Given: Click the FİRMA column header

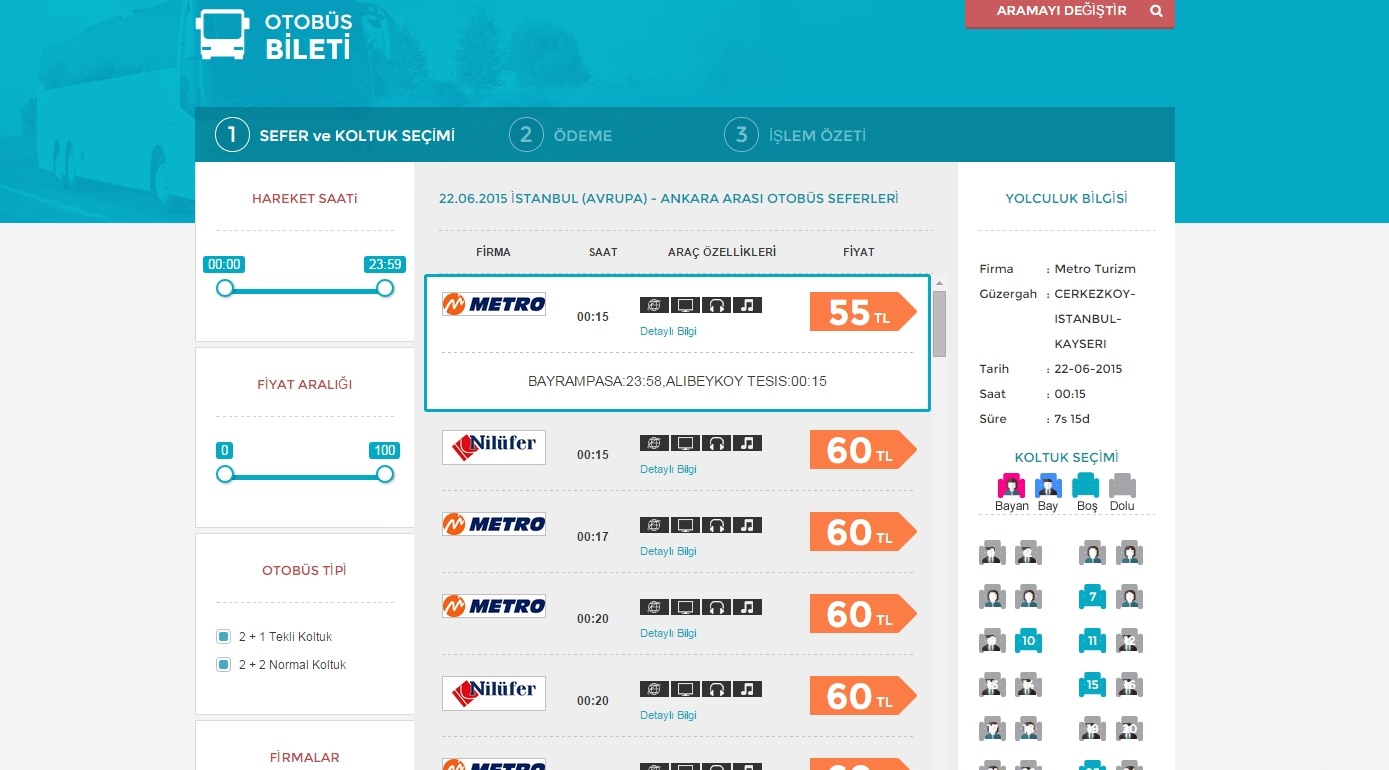Looking at the screenshot, I should (x=493, y=252).
